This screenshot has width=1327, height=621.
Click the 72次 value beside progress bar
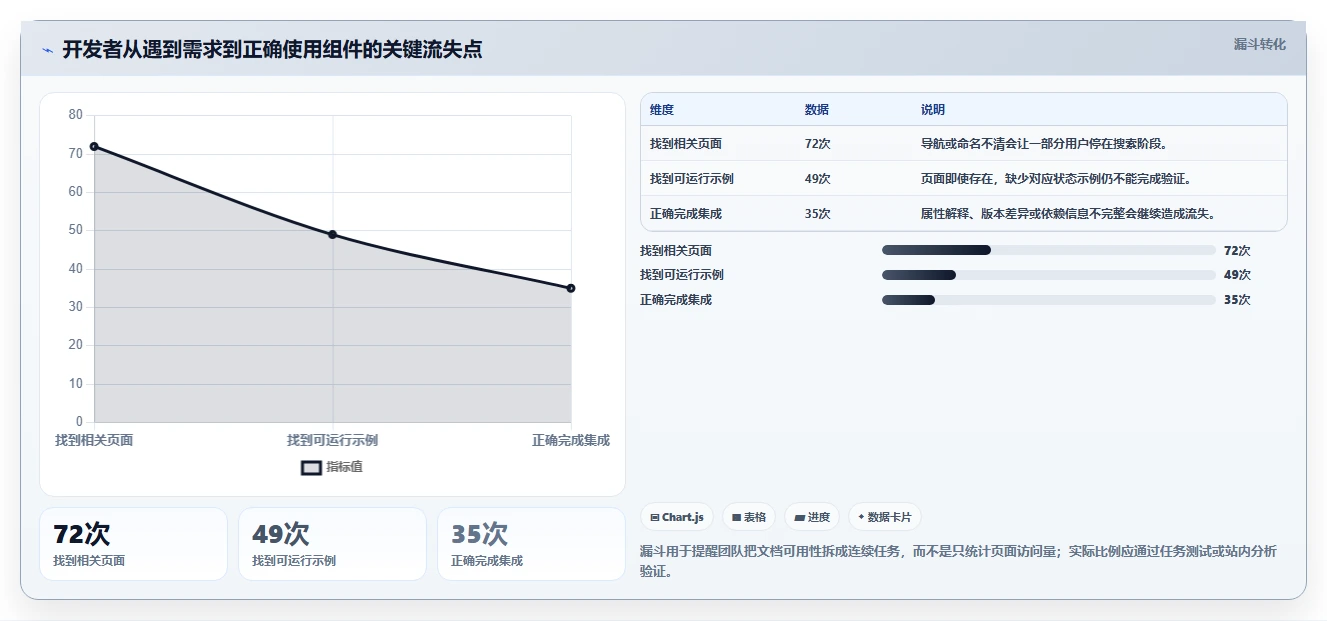point(1237,250)
